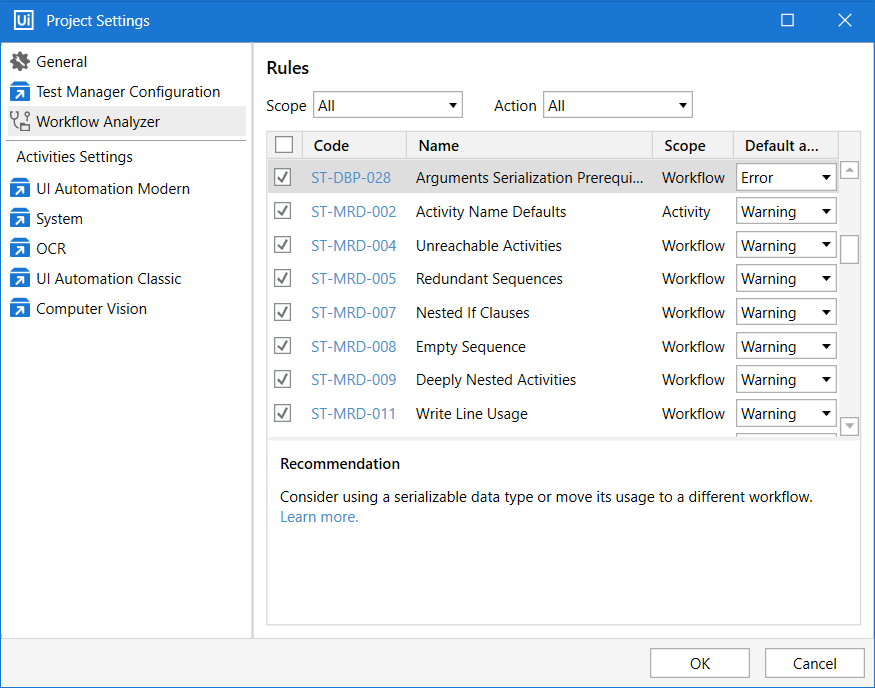Click the General gear icon

tap(20, 62)
